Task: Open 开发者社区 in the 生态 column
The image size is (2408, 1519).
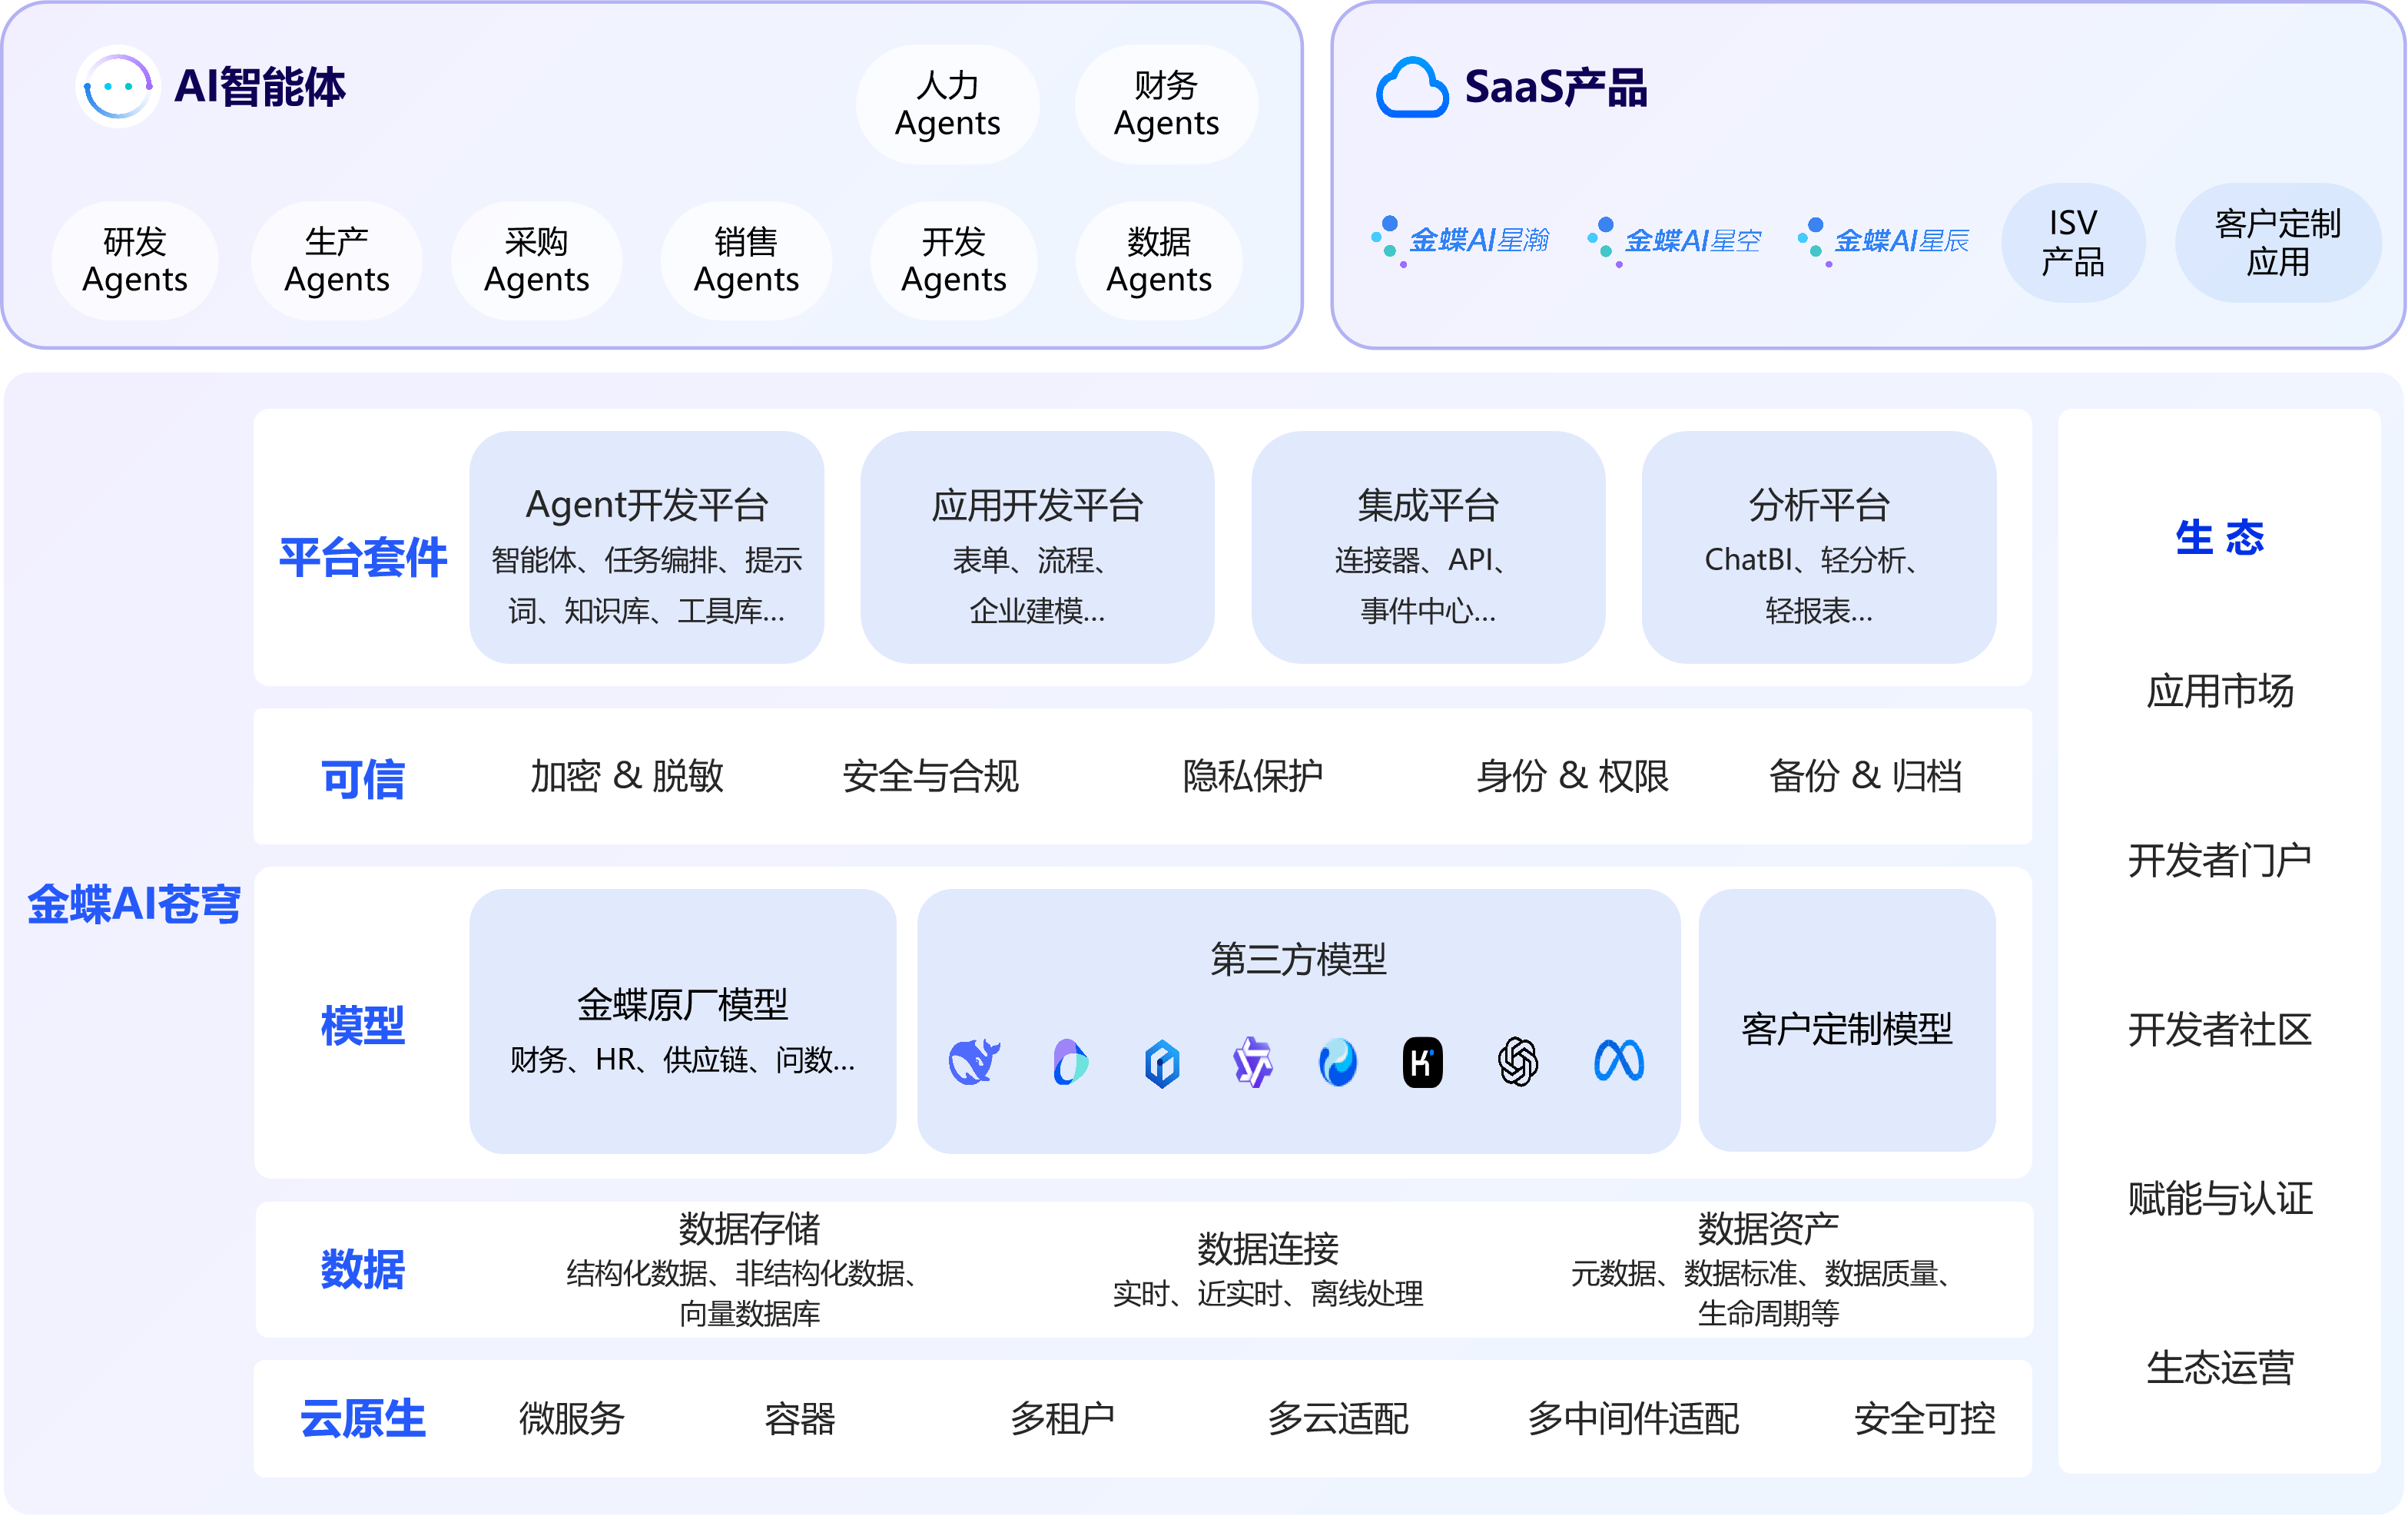Action: tap(2220, 1029)
